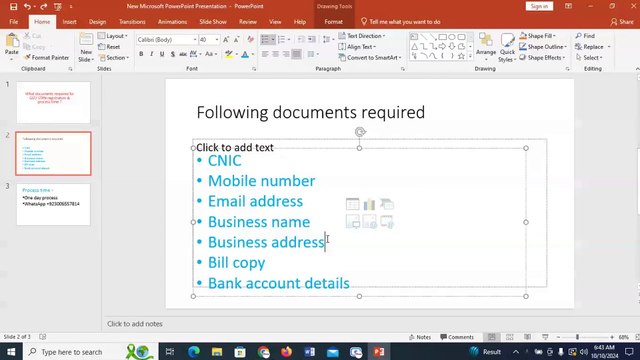
Task: Decrease font size
Action: (236, 40)
